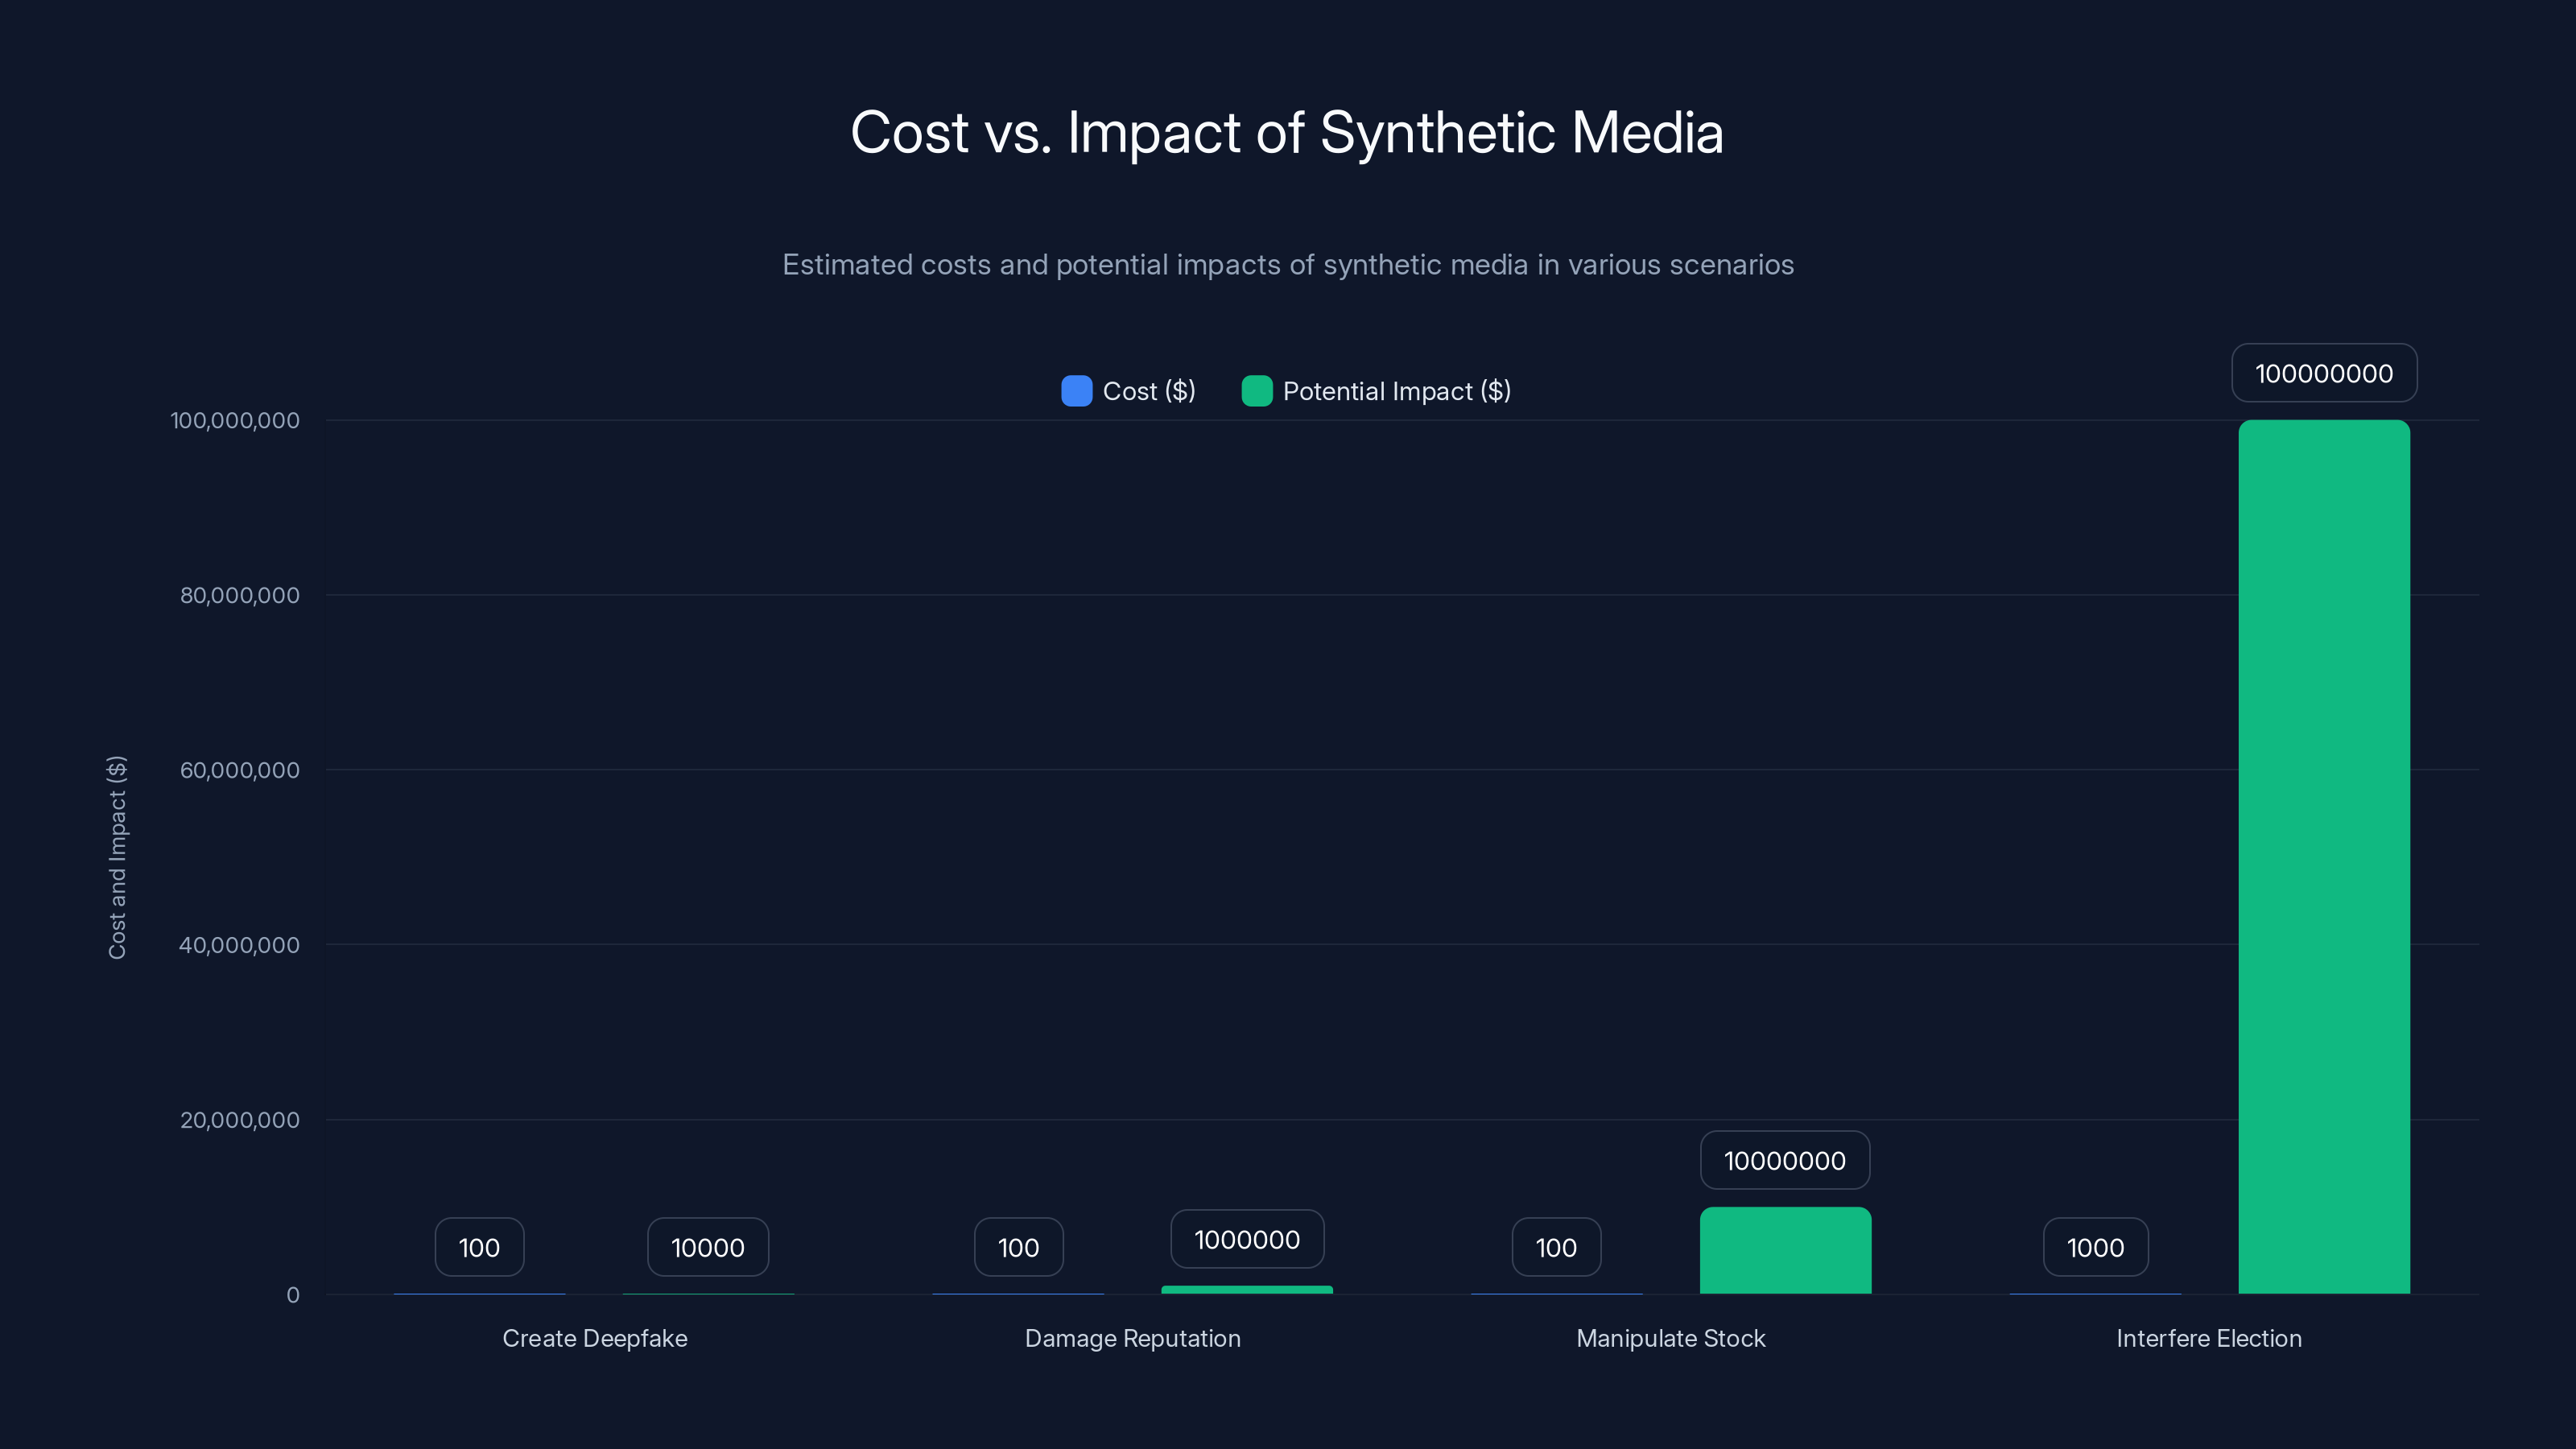Select the Create Deepfake category label

(x=594, y=1338)
